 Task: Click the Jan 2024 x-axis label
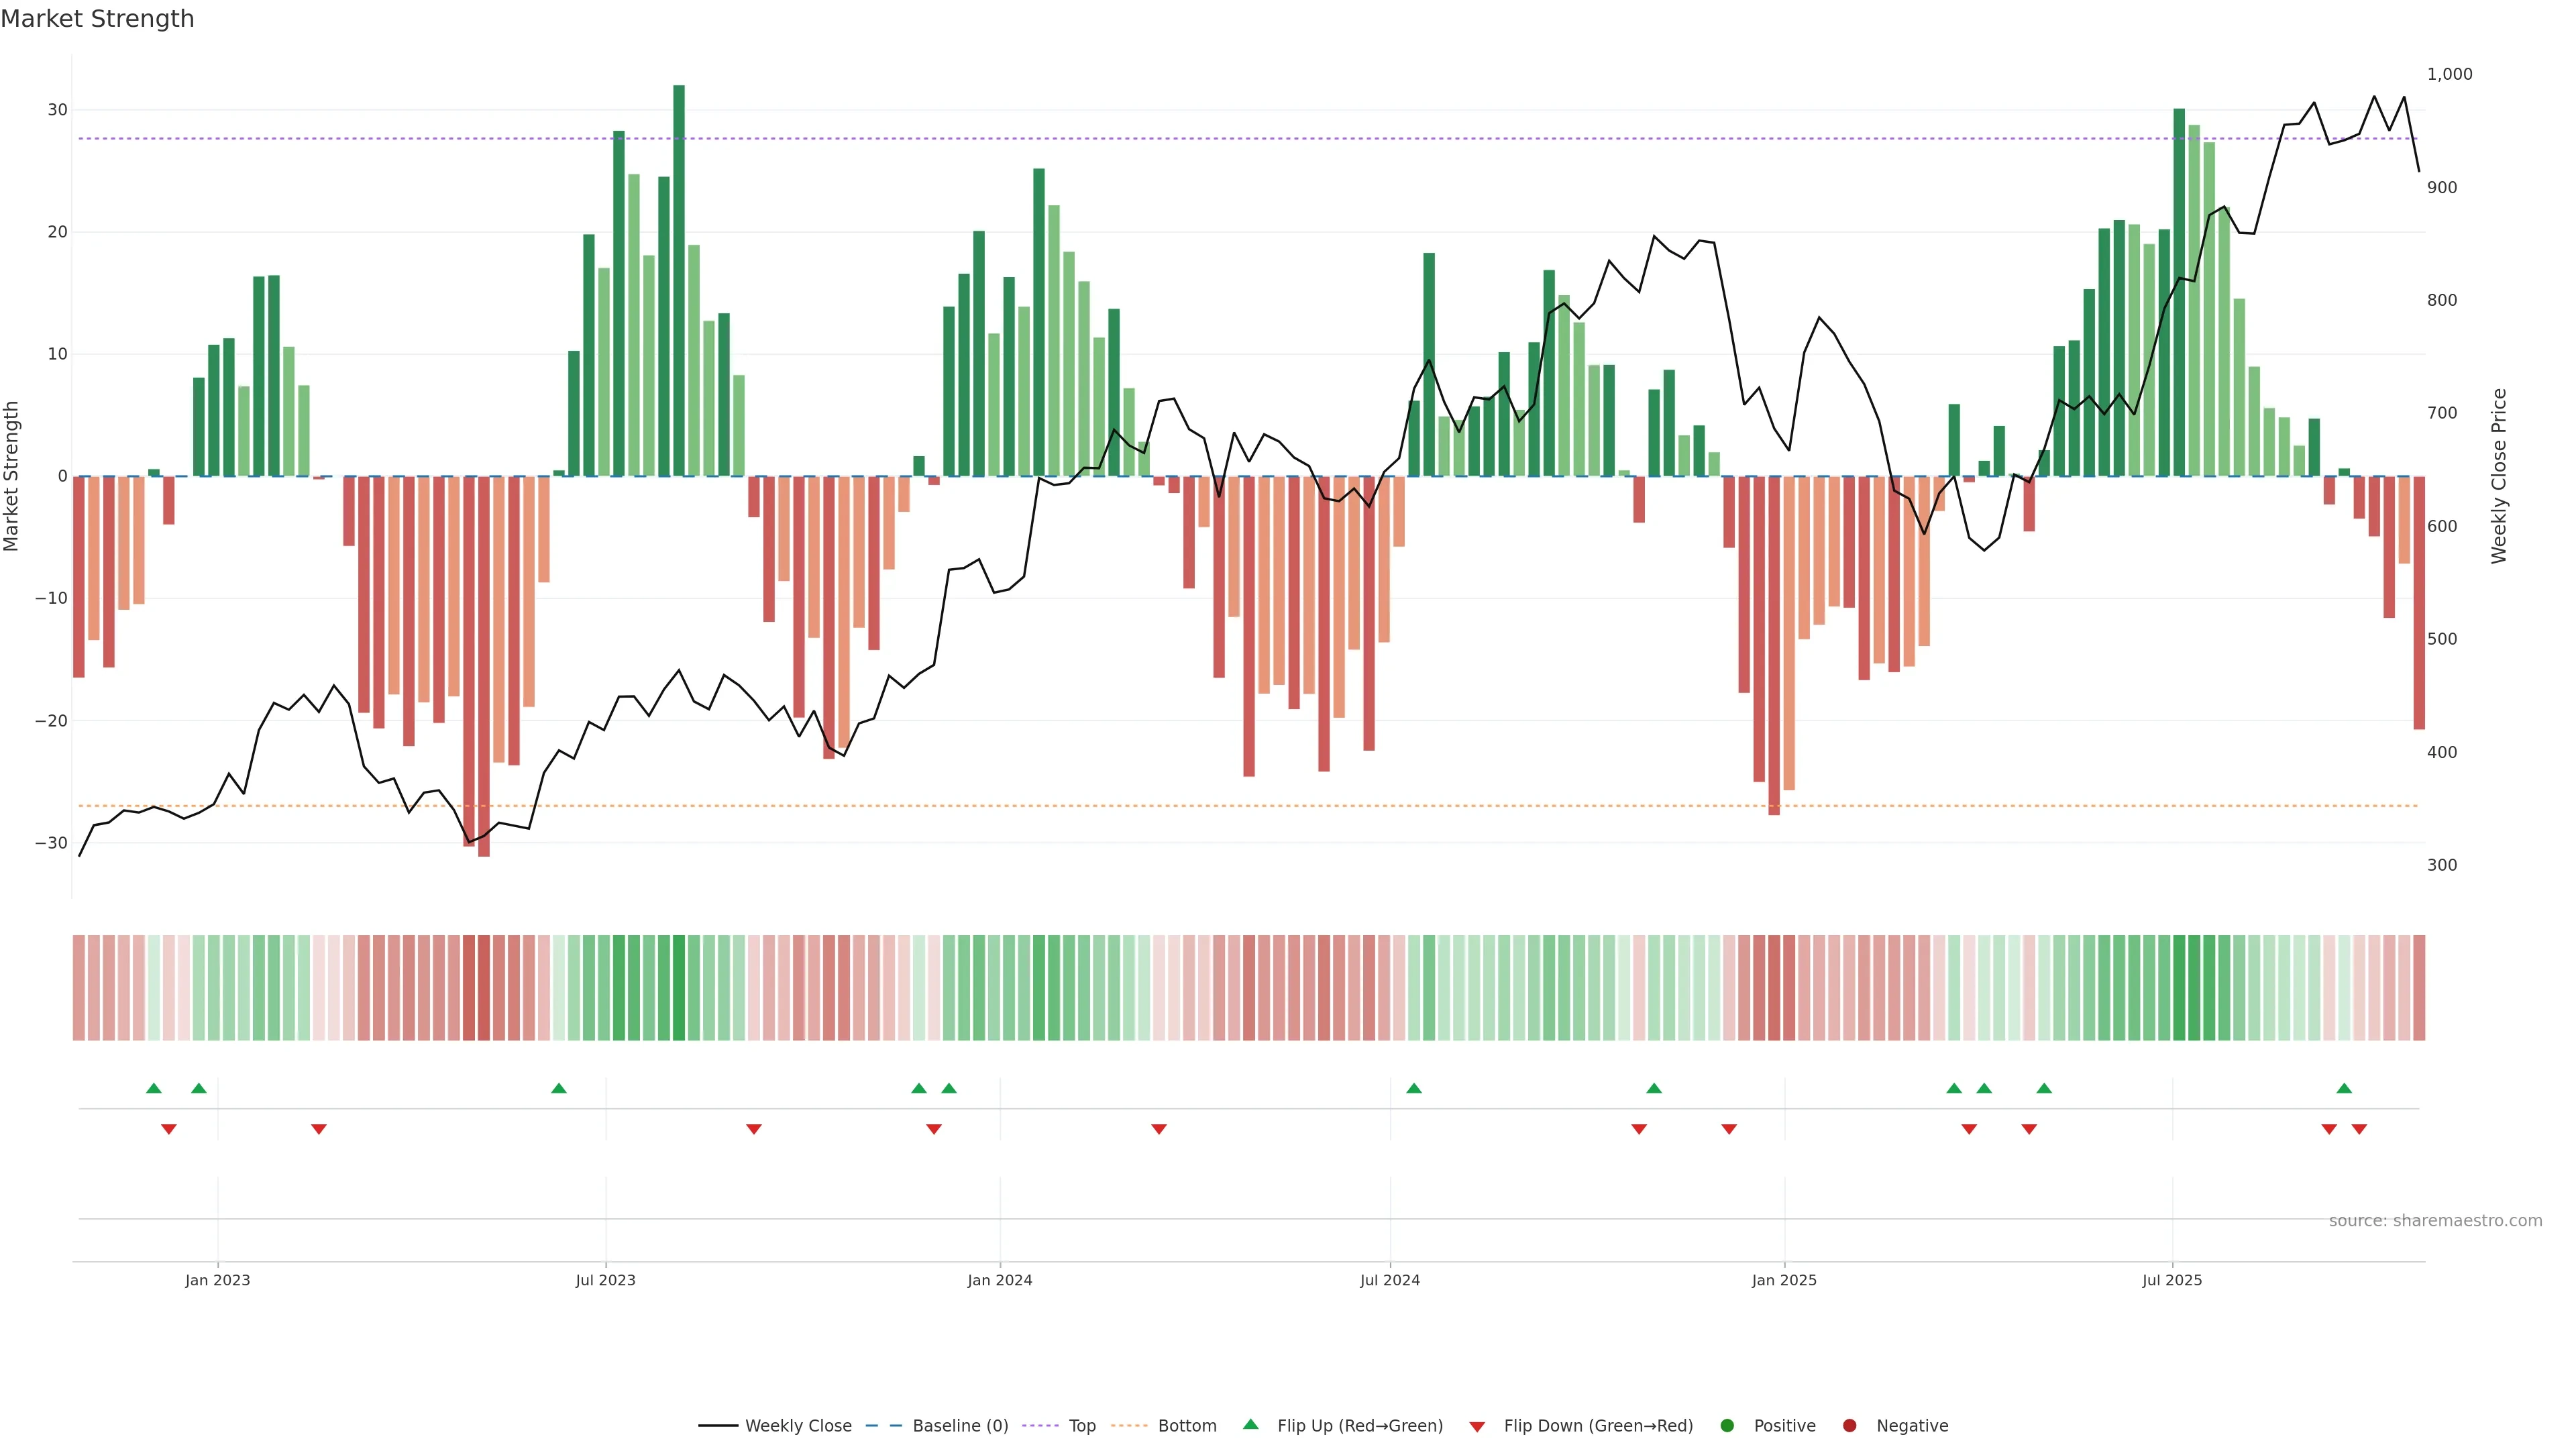click(999, 1280)
